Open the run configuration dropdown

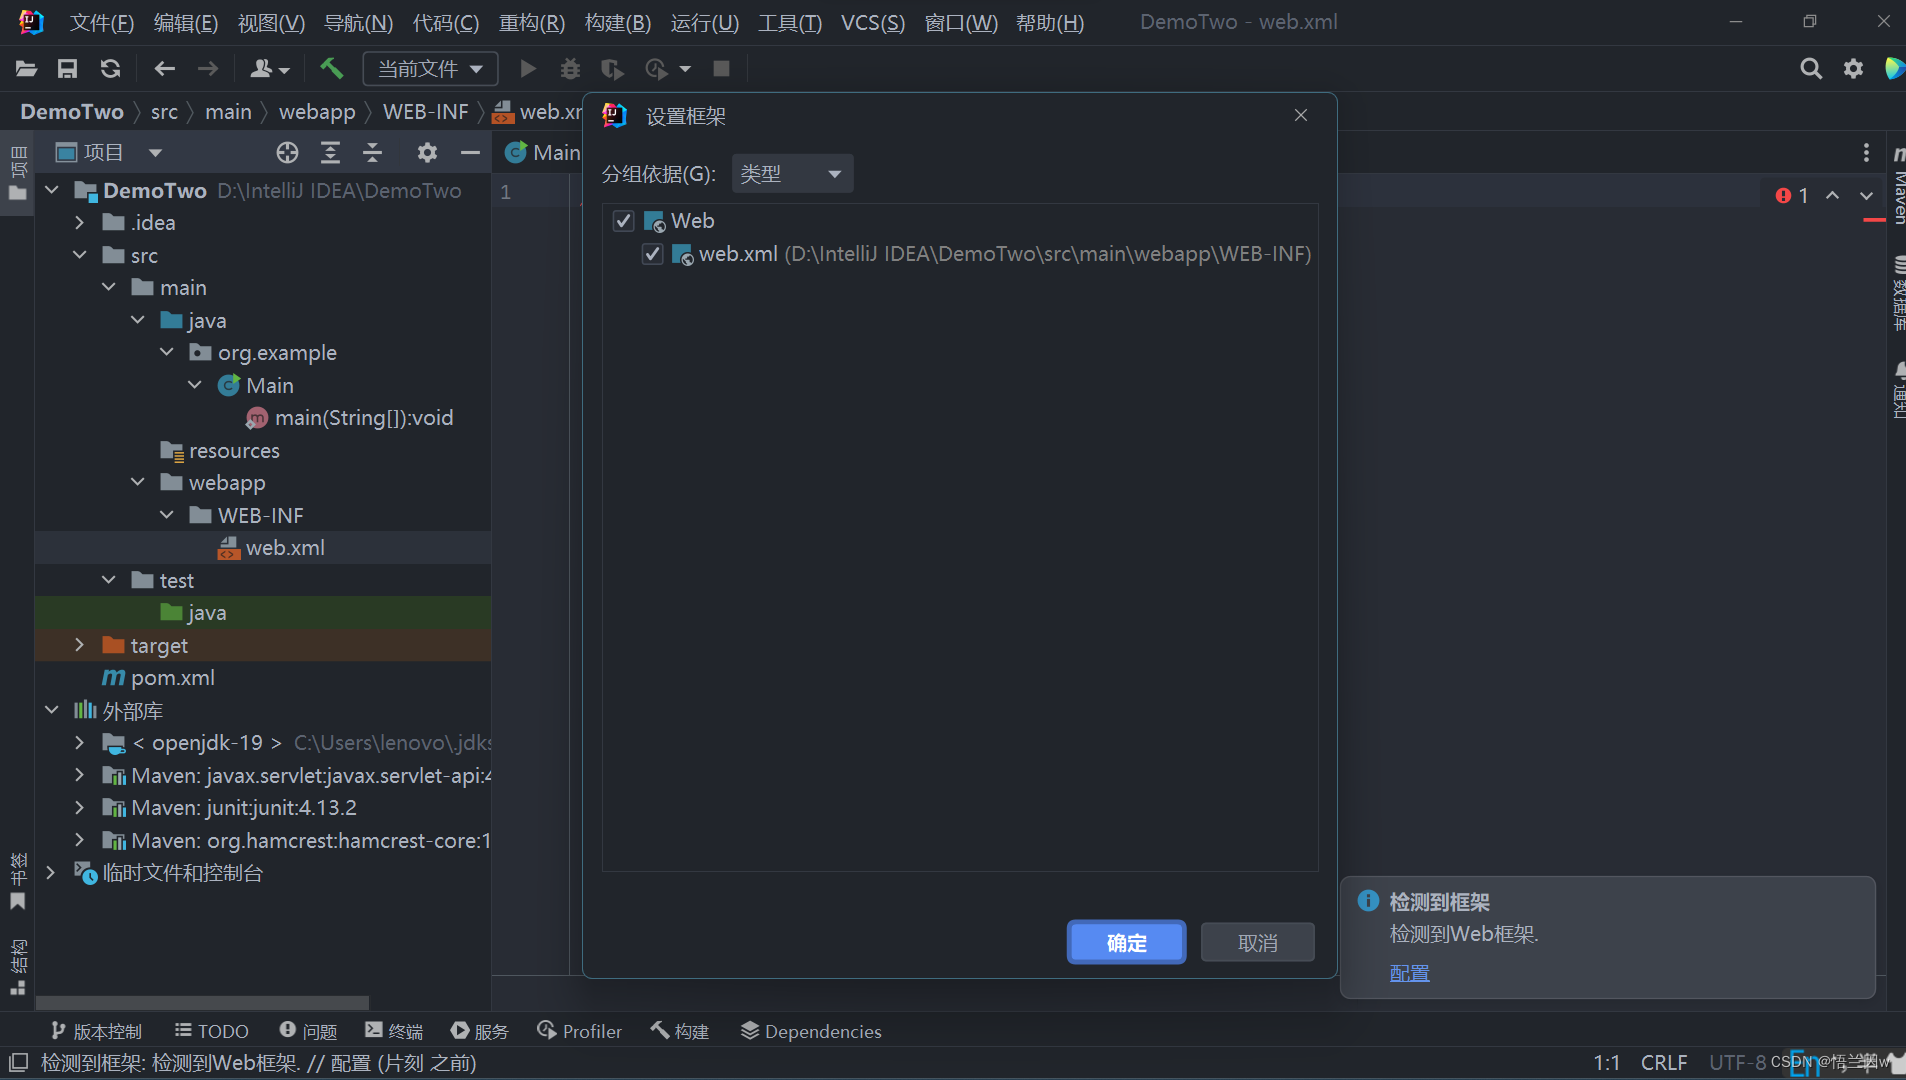(x=430, y=68)
